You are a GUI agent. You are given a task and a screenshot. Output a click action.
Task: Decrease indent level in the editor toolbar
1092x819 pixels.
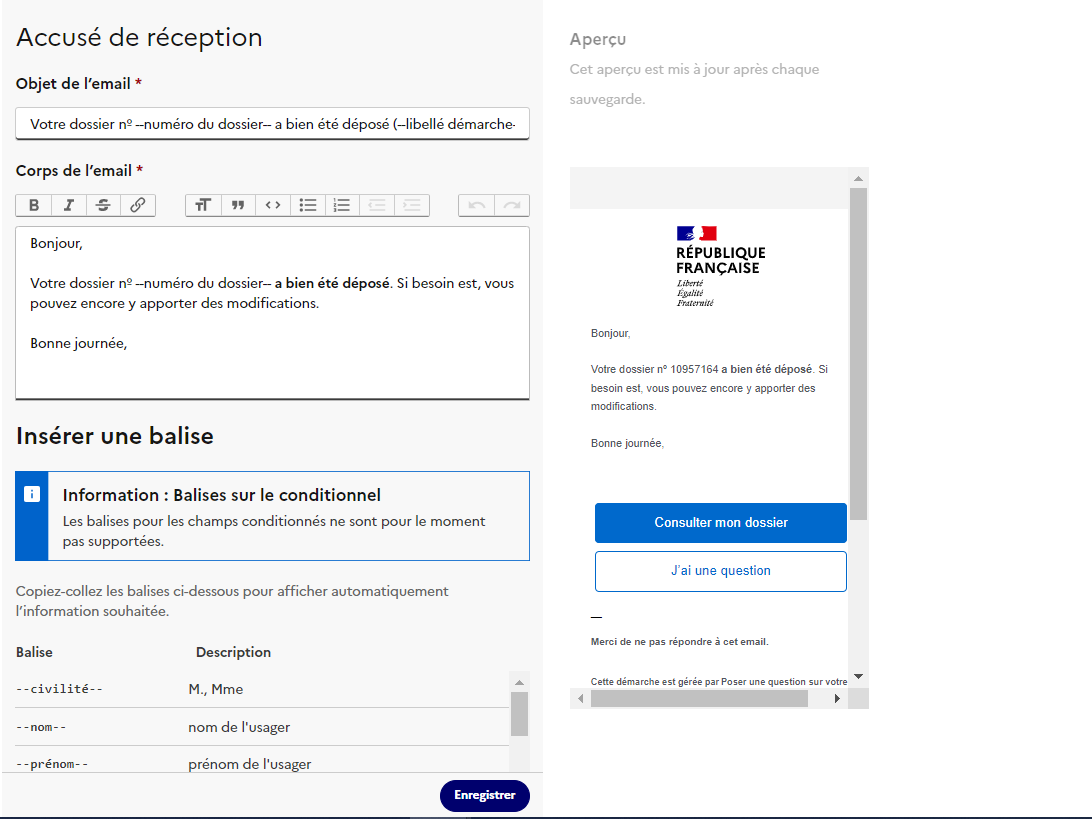(x=377, y=205)
